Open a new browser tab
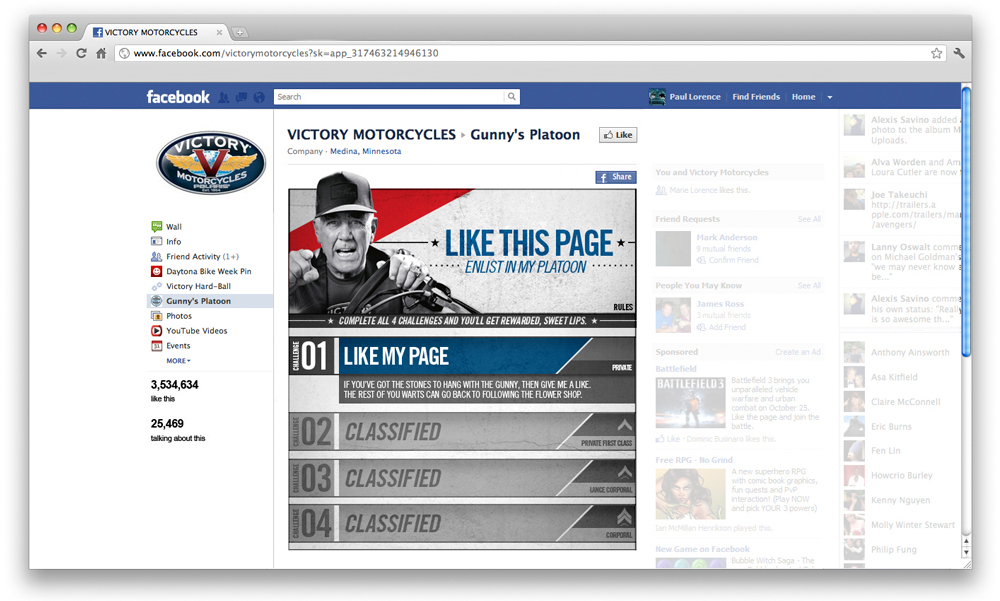The image size is (1000, 601). pos(240,32)
